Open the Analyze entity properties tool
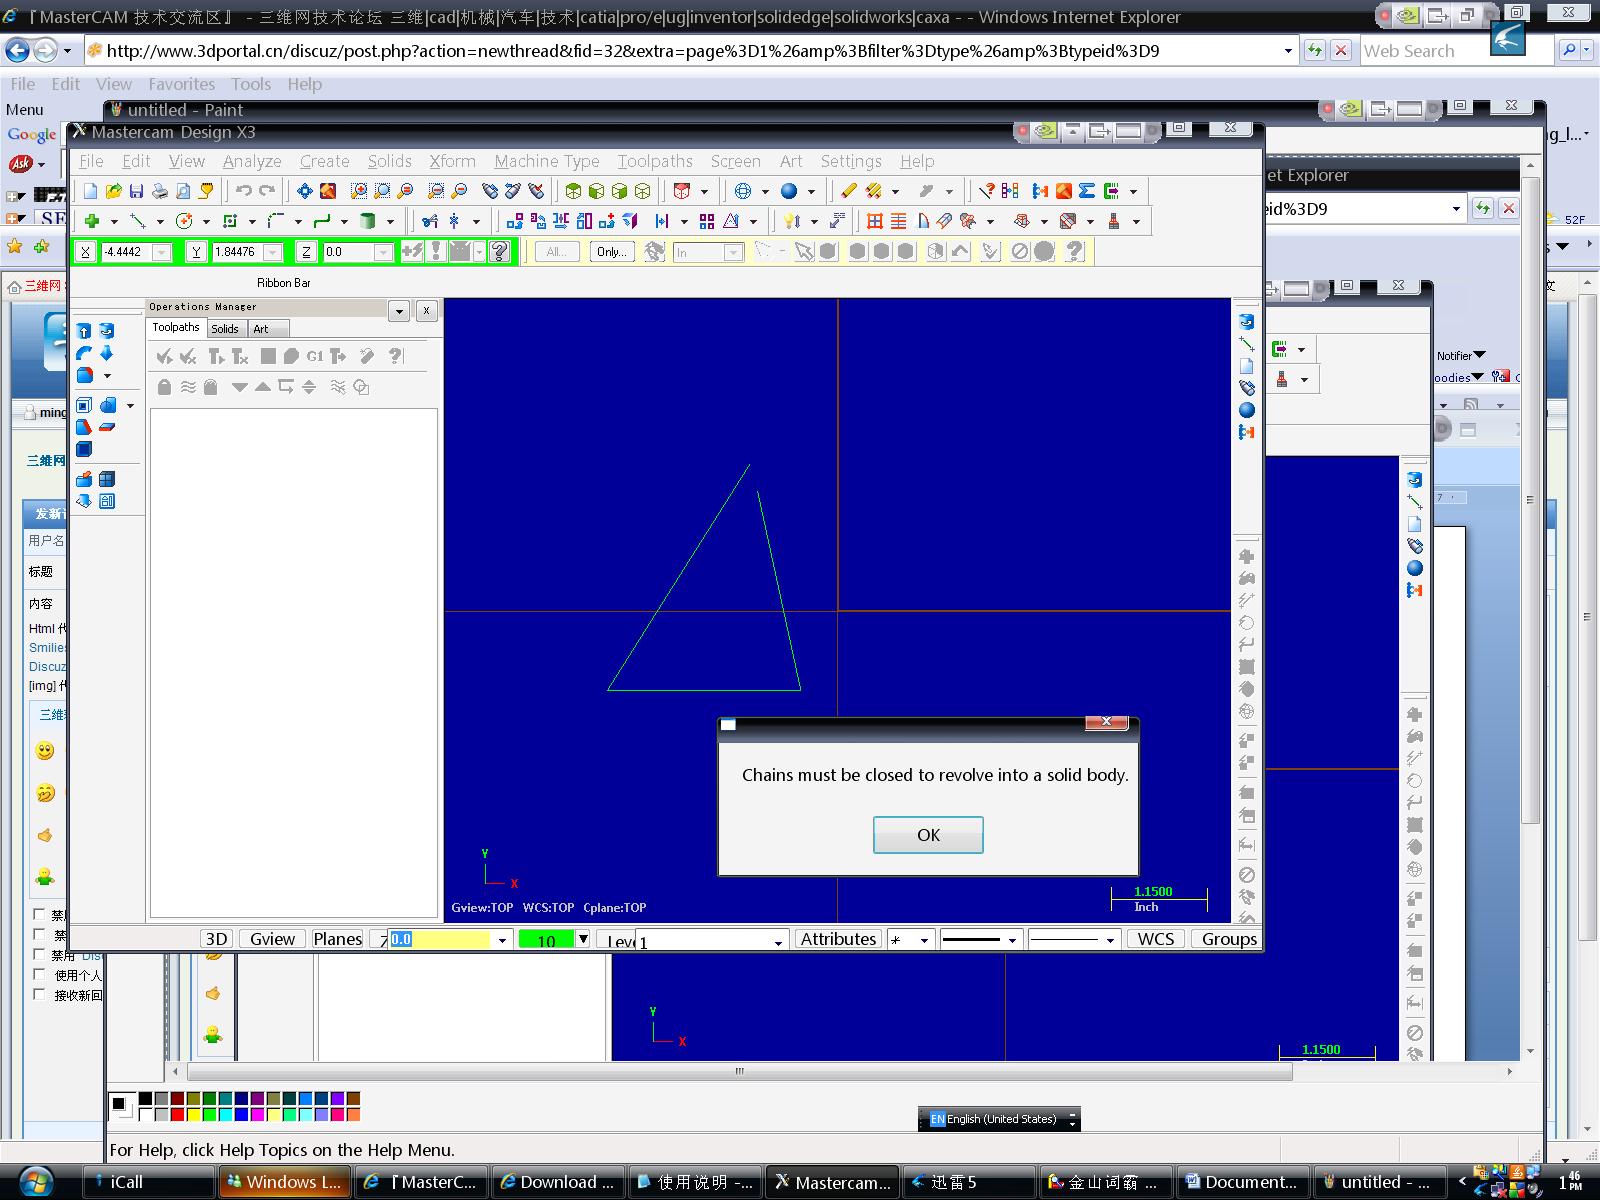The width and height of the screenshot is (1600, 1200). (x=987, y=191)
